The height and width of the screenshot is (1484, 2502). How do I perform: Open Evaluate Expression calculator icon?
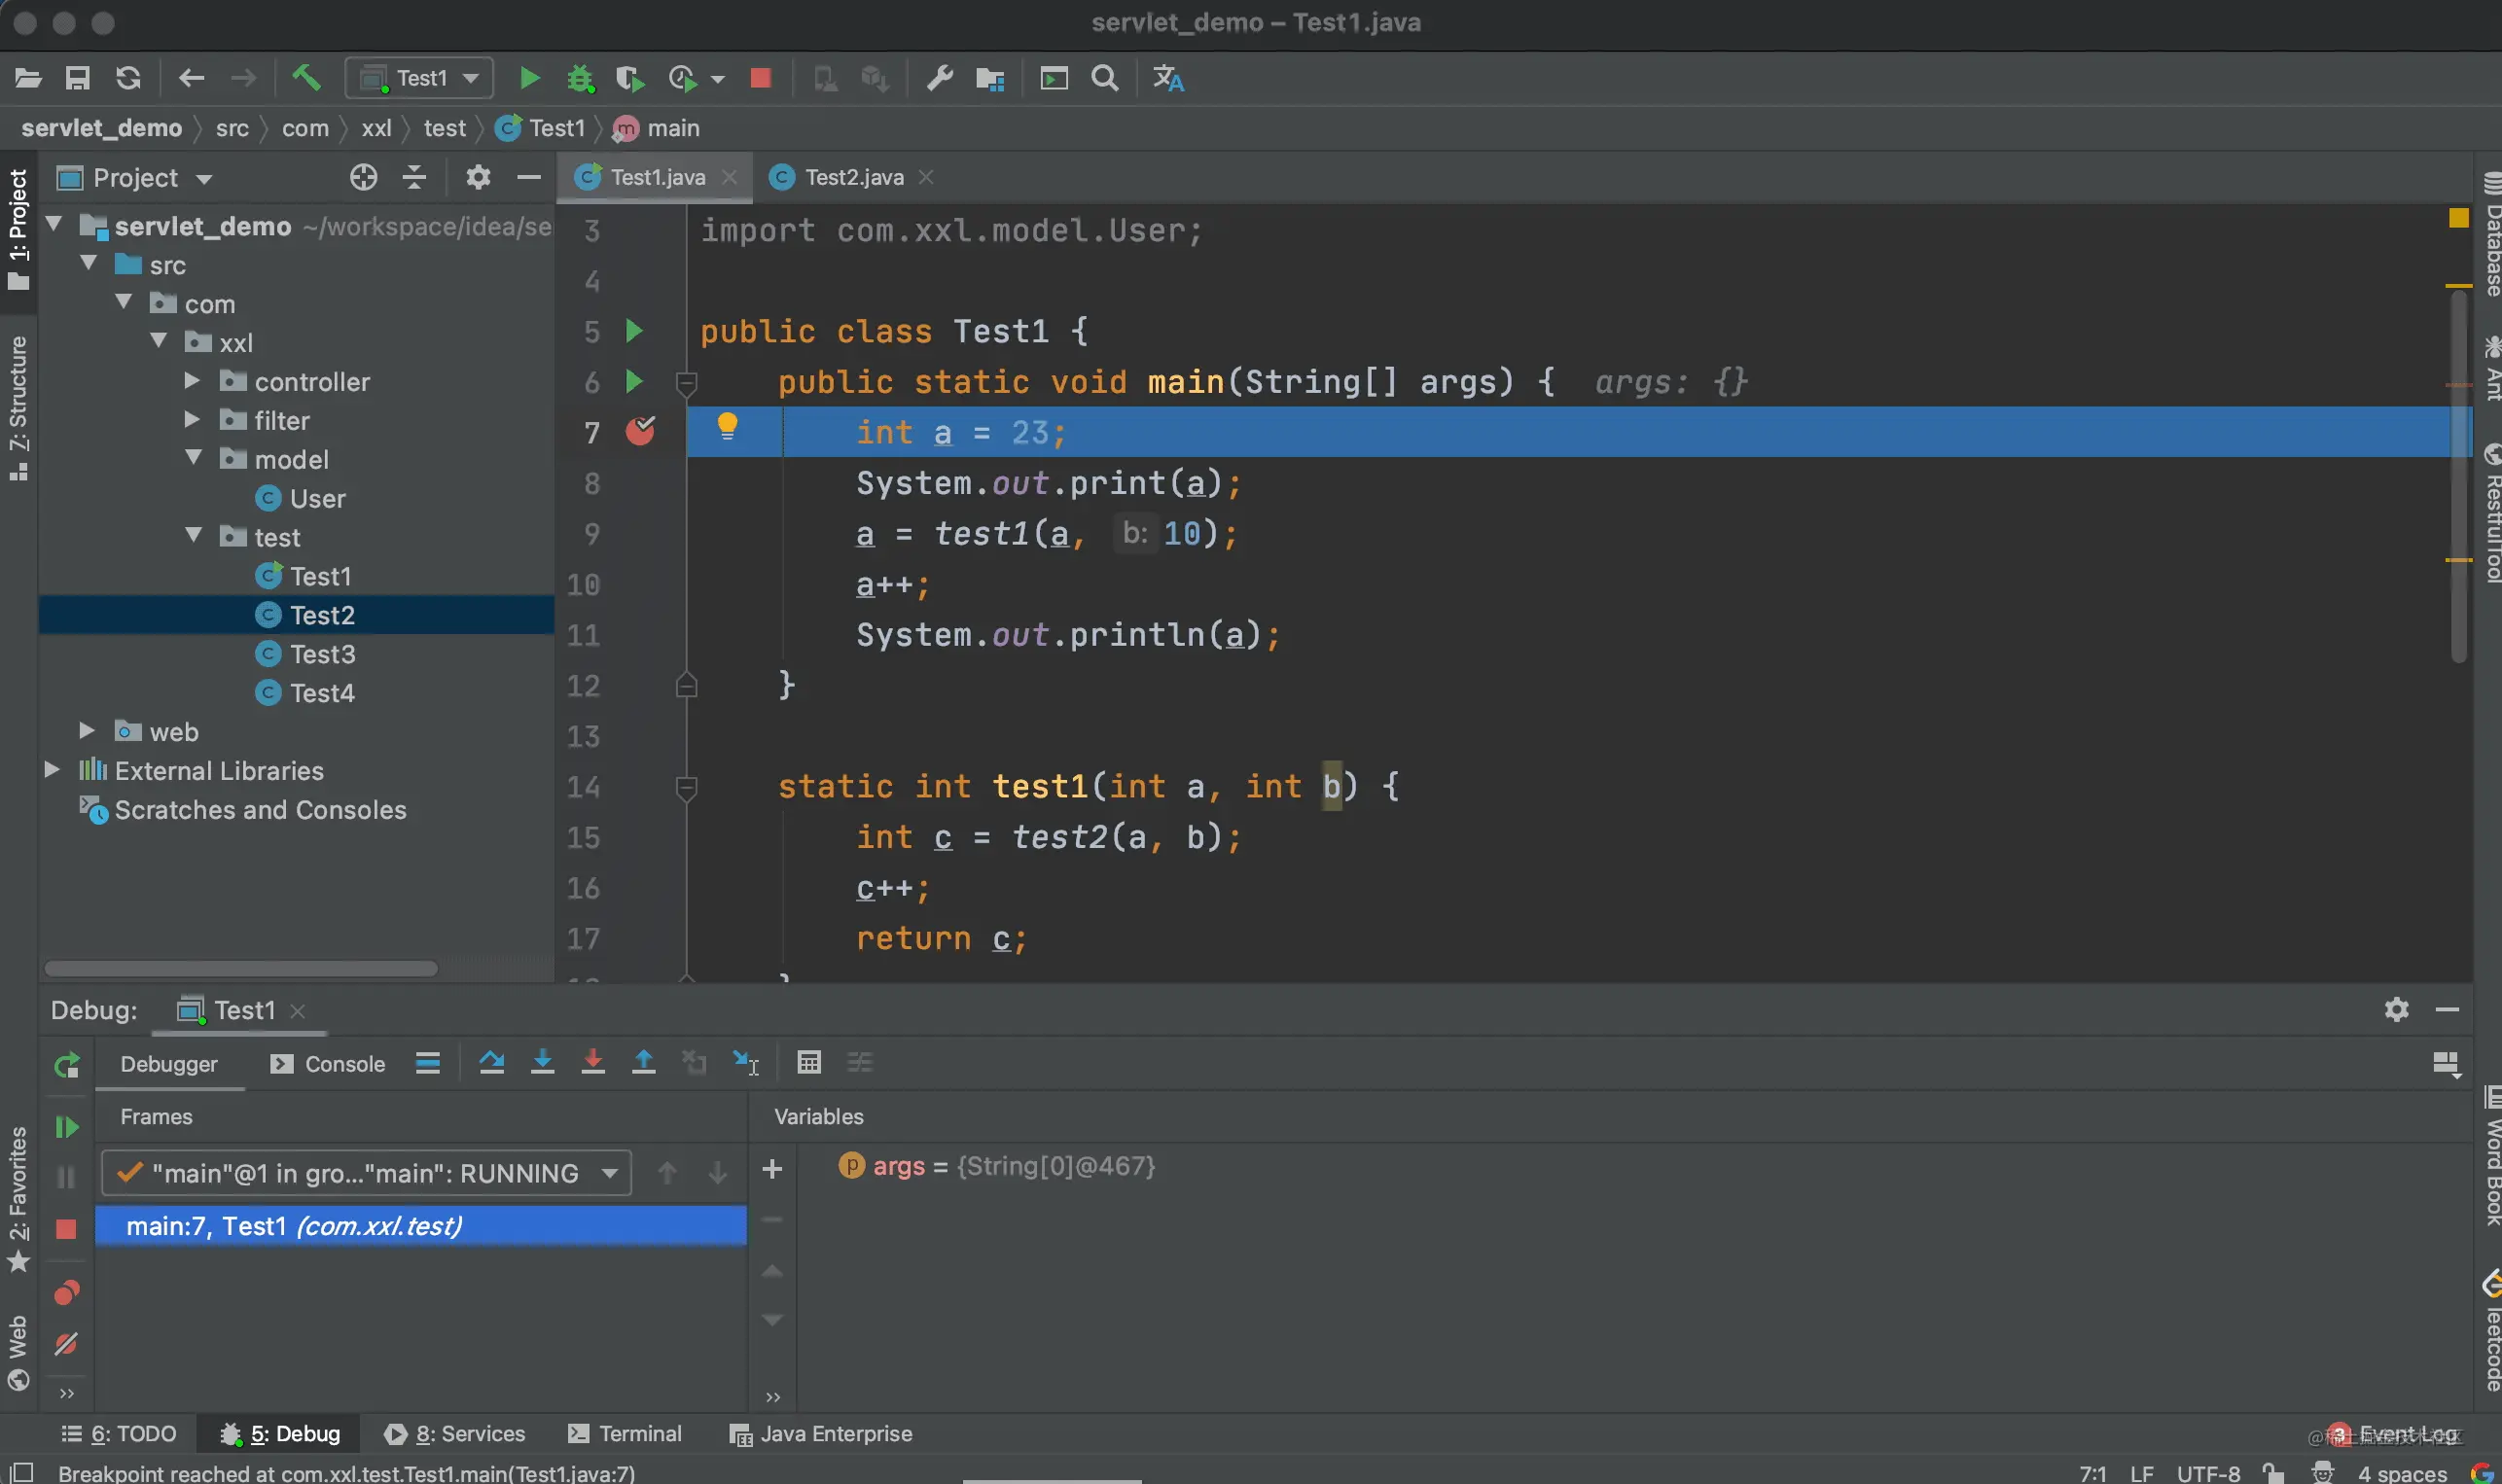pyautogui.click(x=809, y=1062)
